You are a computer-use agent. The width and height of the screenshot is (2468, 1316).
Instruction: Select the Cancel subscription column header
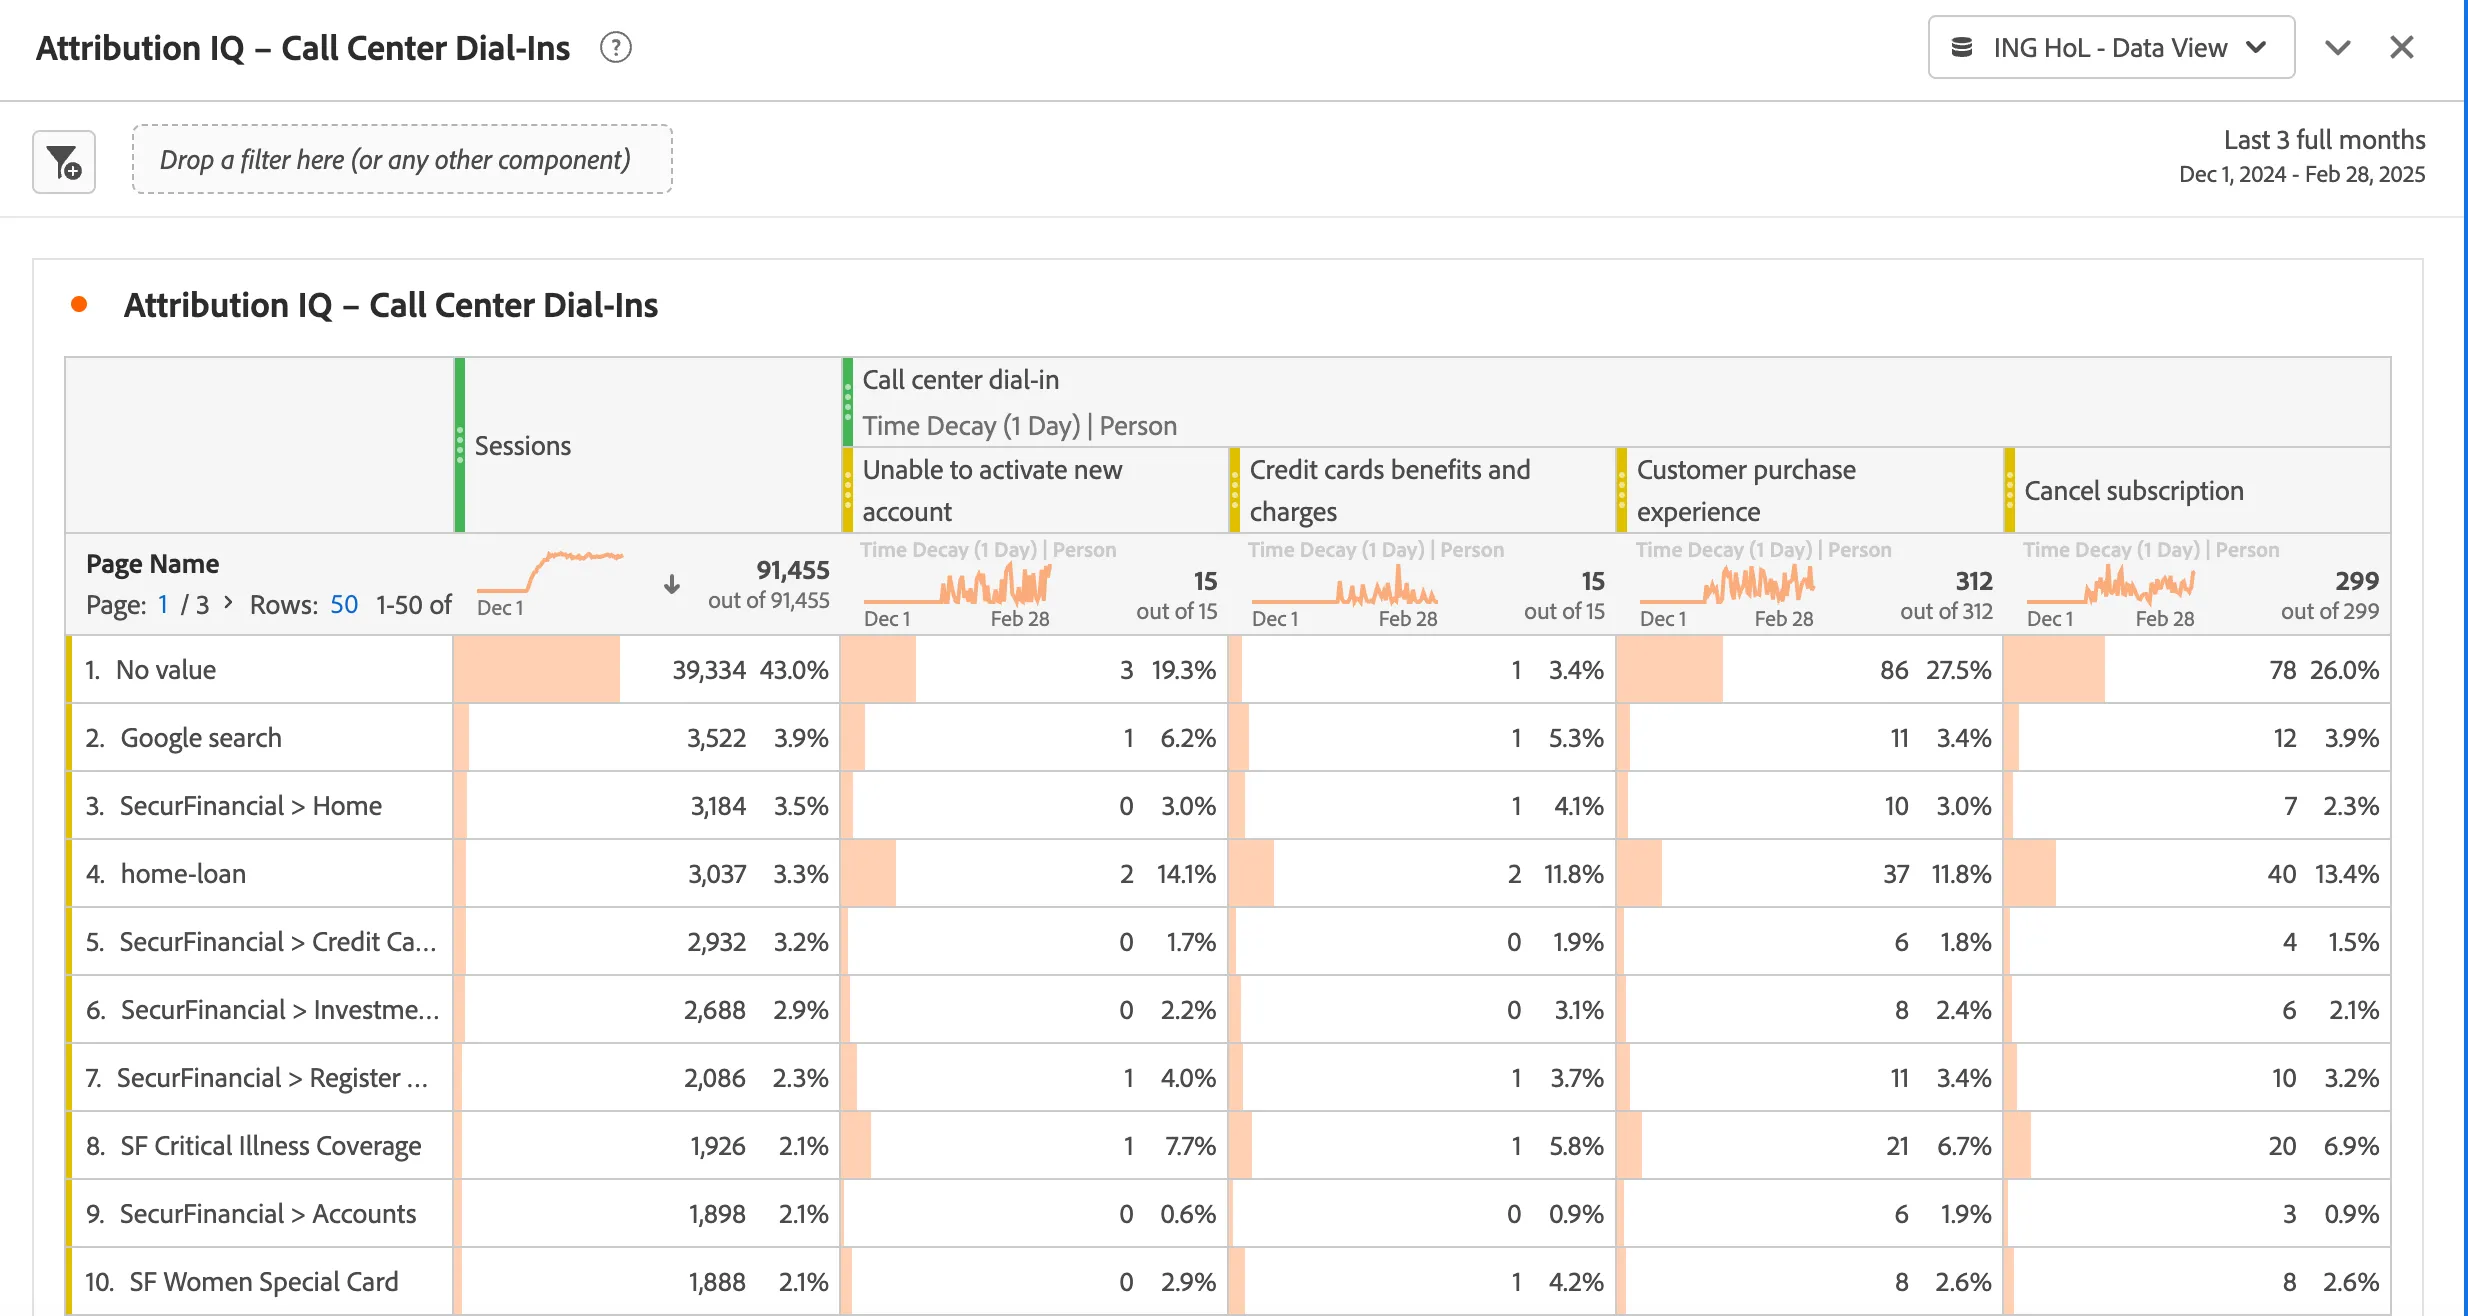pos(2198,490)
